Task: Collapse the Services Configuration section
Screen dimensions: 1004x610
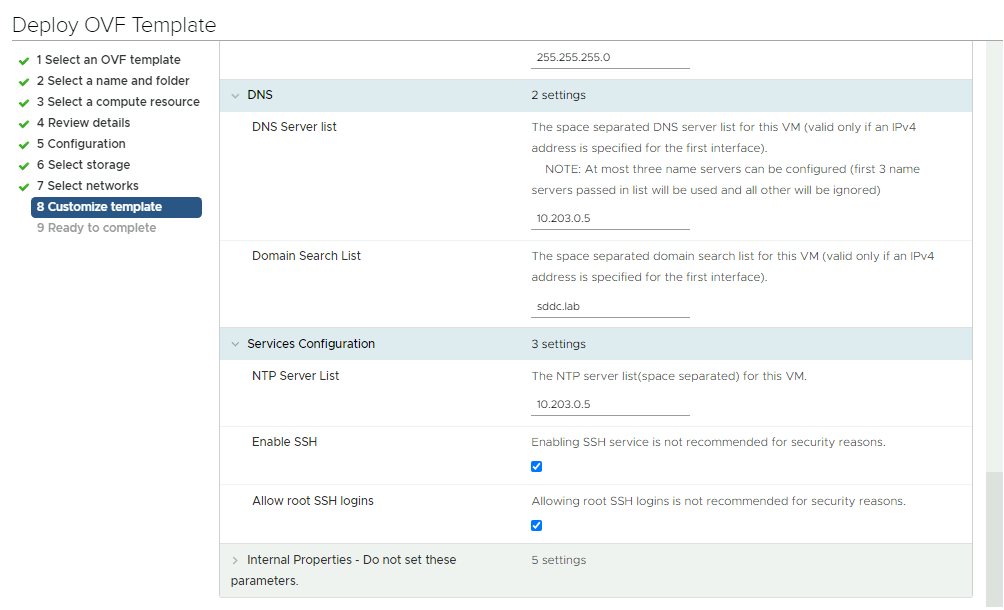Action: (236, 344)
